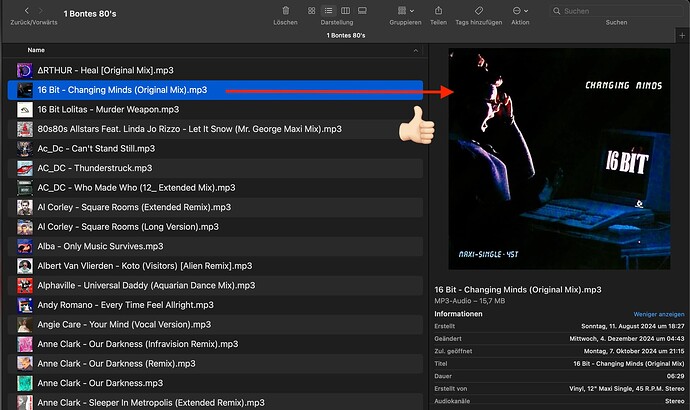Viewport: 690px width, 410px height.
Task: Click the Löschen trash icon
Action: click(286, 11)
